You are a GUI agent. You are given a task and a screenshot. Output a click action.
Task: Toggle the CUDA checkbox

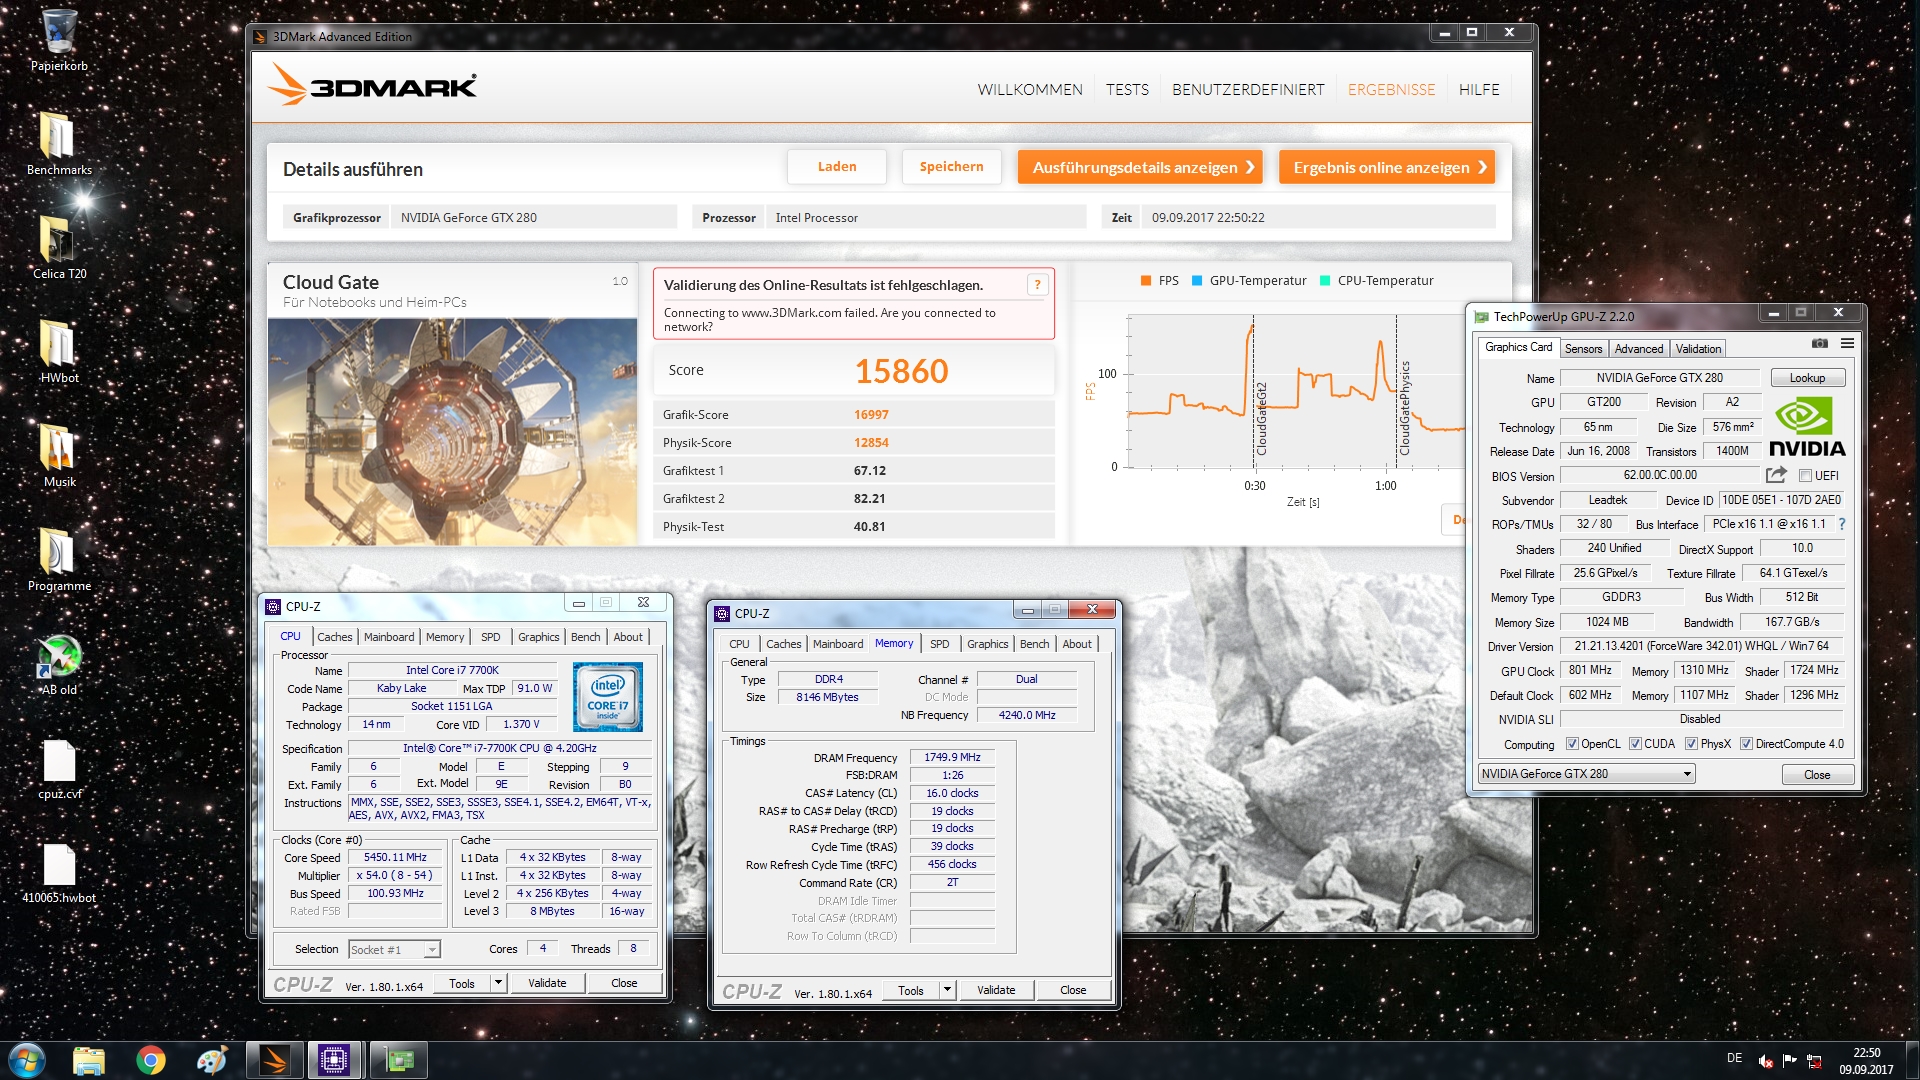point(1635,744)
